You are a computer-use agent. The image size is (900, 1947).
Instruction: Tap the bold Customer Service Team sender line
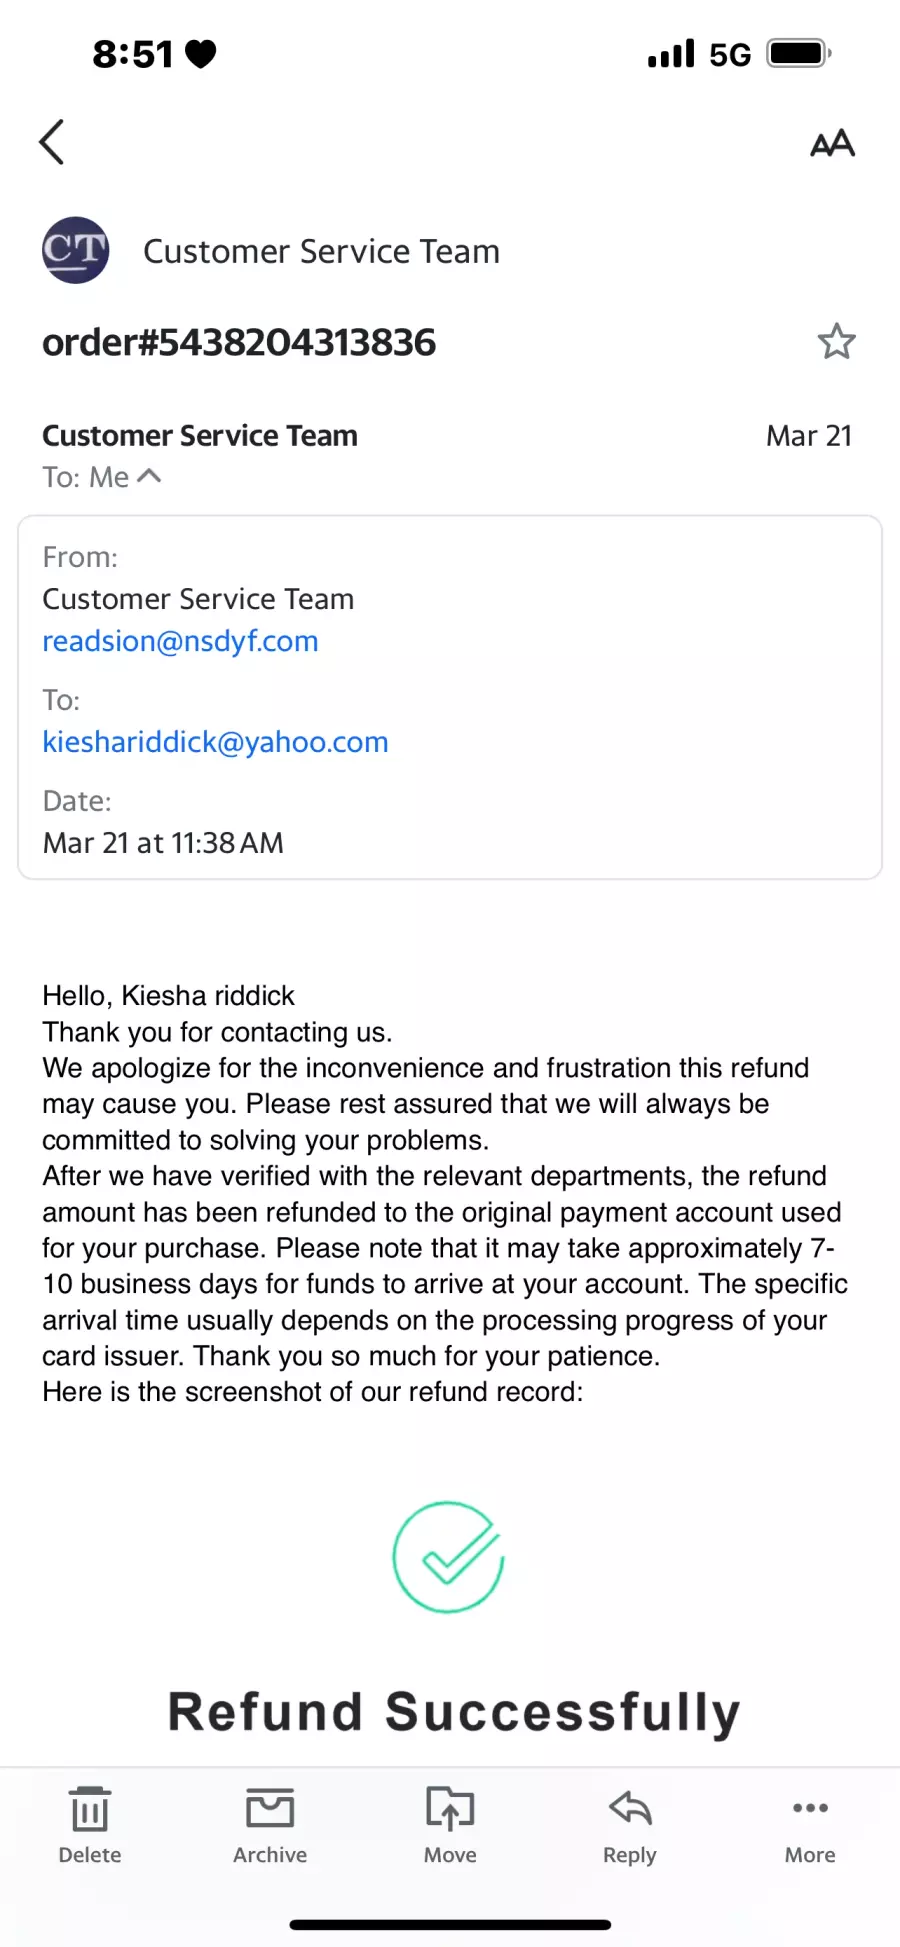(x=200, y=435)
